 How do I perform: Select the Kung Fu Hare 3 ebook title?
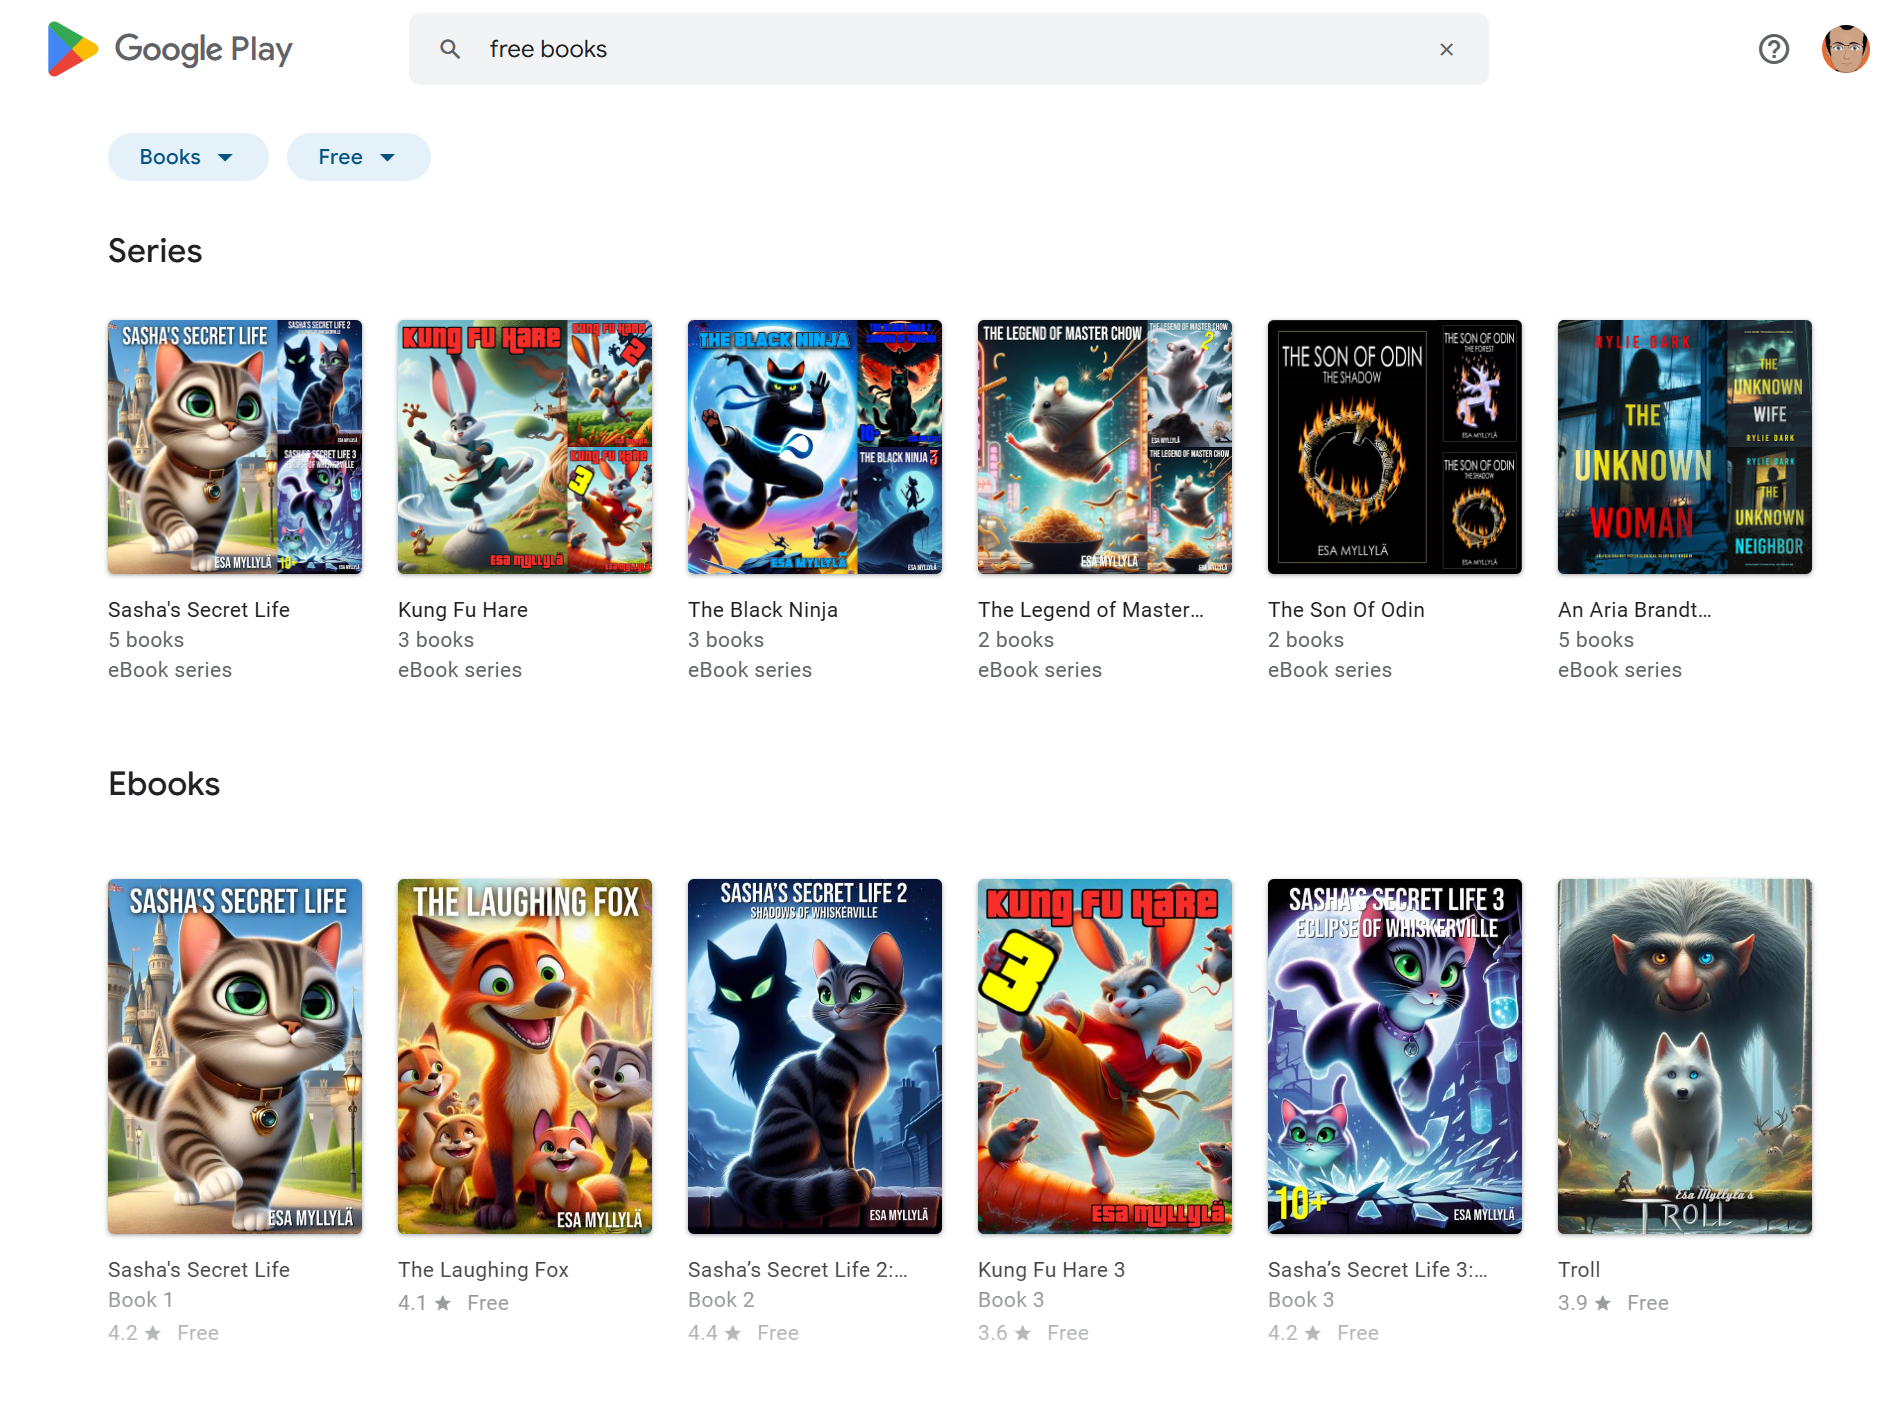1051,1270
